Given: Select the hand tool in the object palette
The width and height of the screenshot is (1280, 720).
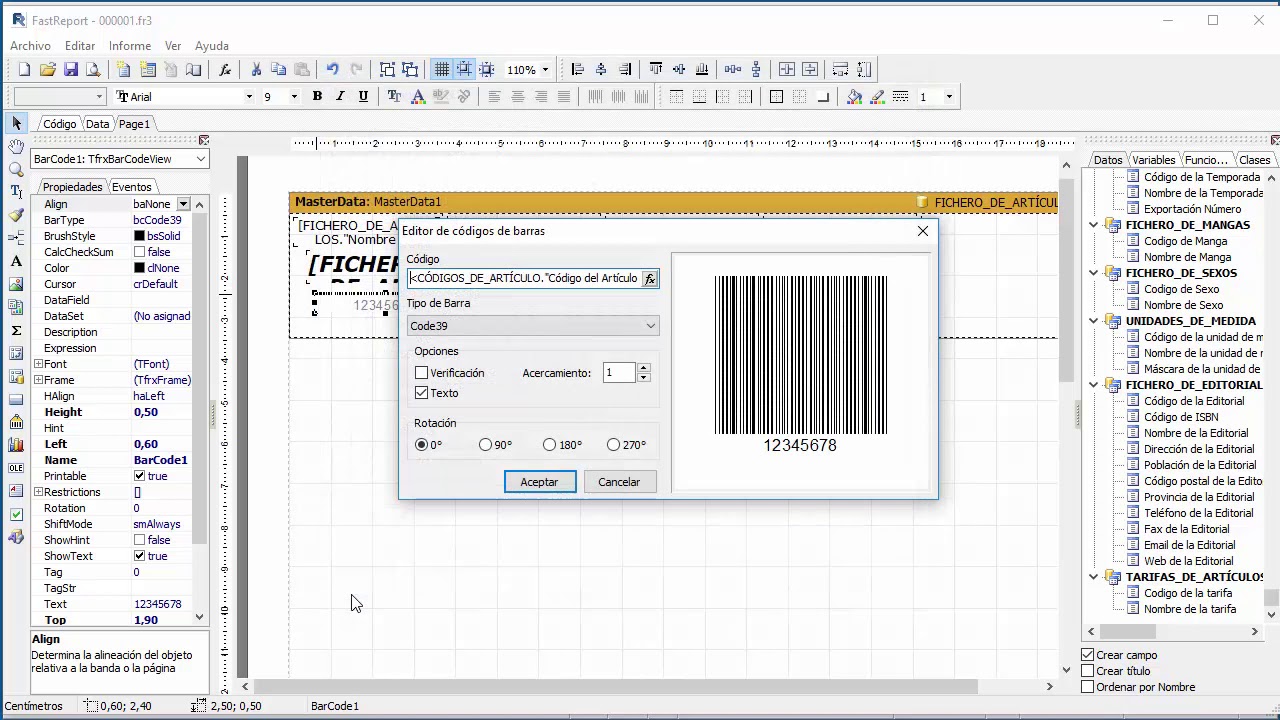Looking at the screenshot, I should tap(16, 146).
